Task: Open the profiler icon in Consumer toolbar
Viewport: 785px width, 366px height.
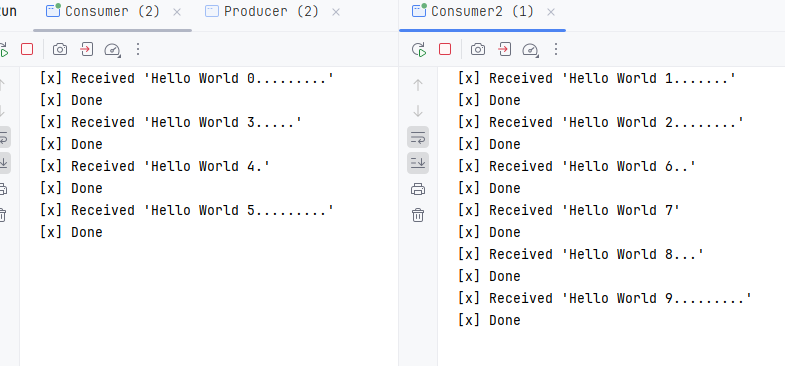Action: 113,50
